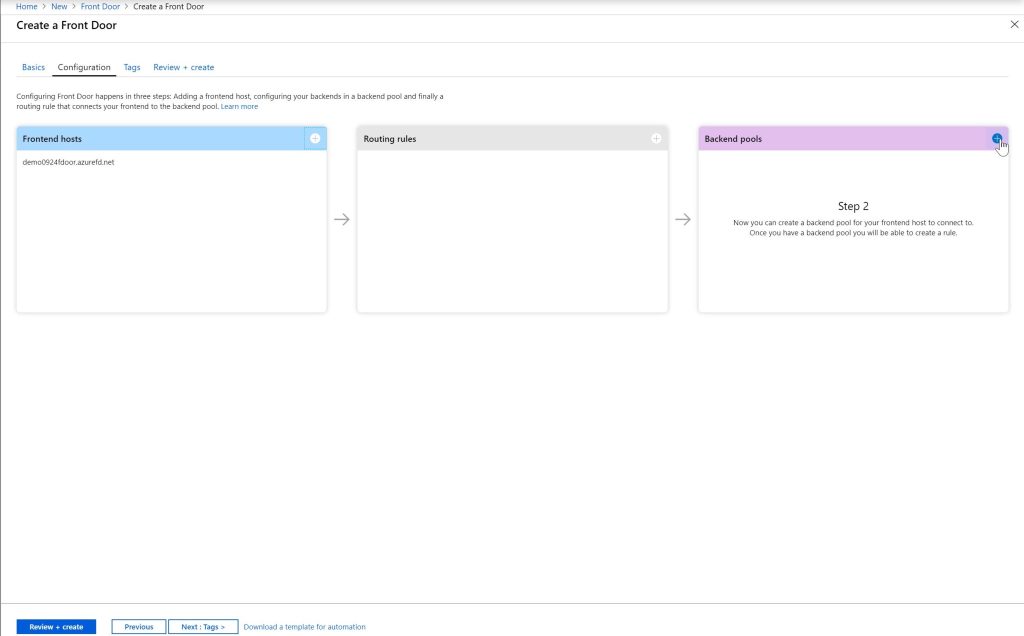The width and height of the screenshot is (1024, 636).
Task: Open Front Door breadcrumb link
Action: click(100, 7)
